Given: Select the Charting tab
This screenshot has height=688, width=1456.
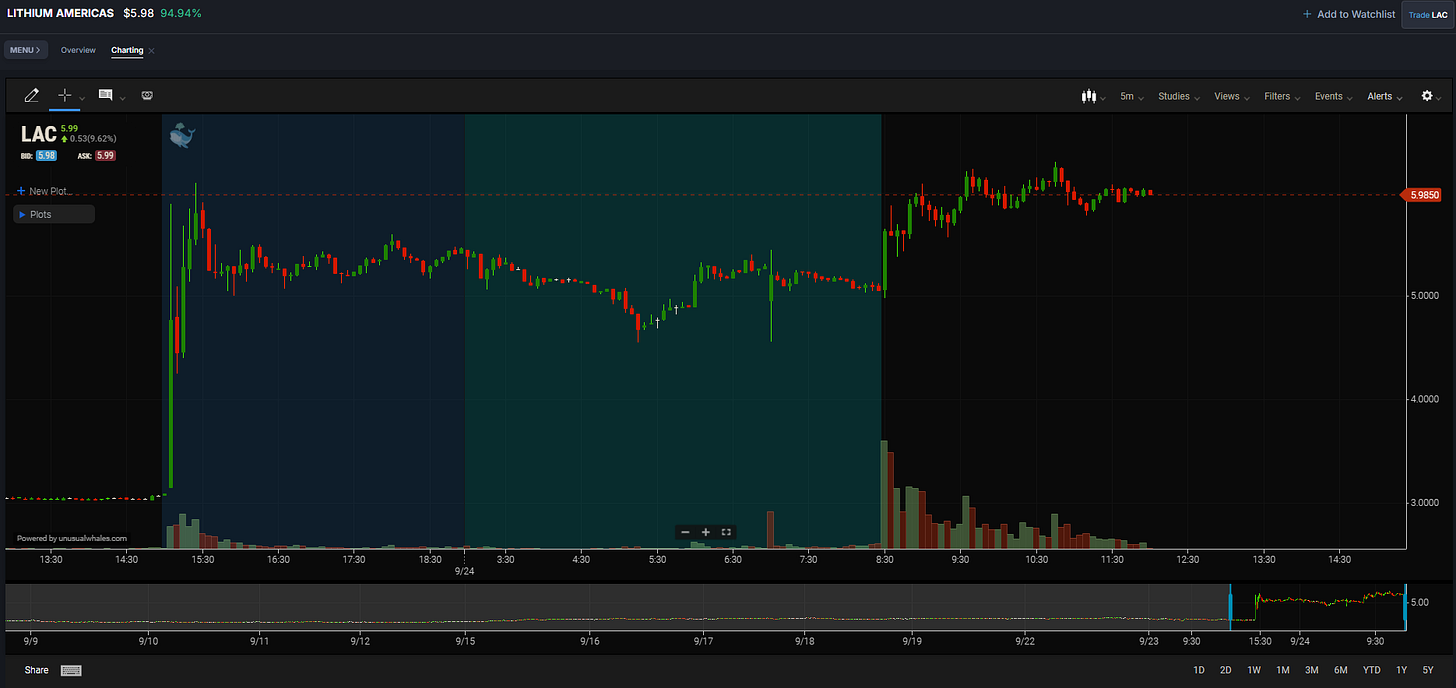Looking at the screenshot, I should tap(127, 50).
